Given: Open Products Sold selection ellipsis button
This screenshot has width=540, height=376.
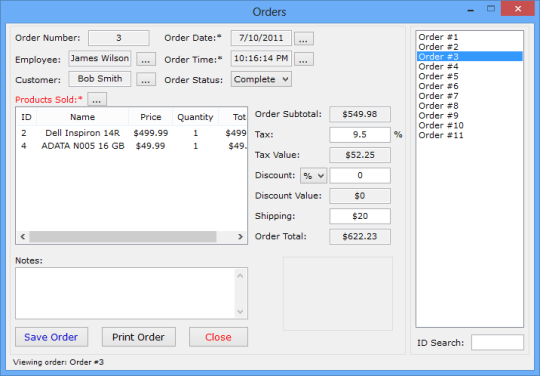Looking at the screenshot, I should 97,100.
